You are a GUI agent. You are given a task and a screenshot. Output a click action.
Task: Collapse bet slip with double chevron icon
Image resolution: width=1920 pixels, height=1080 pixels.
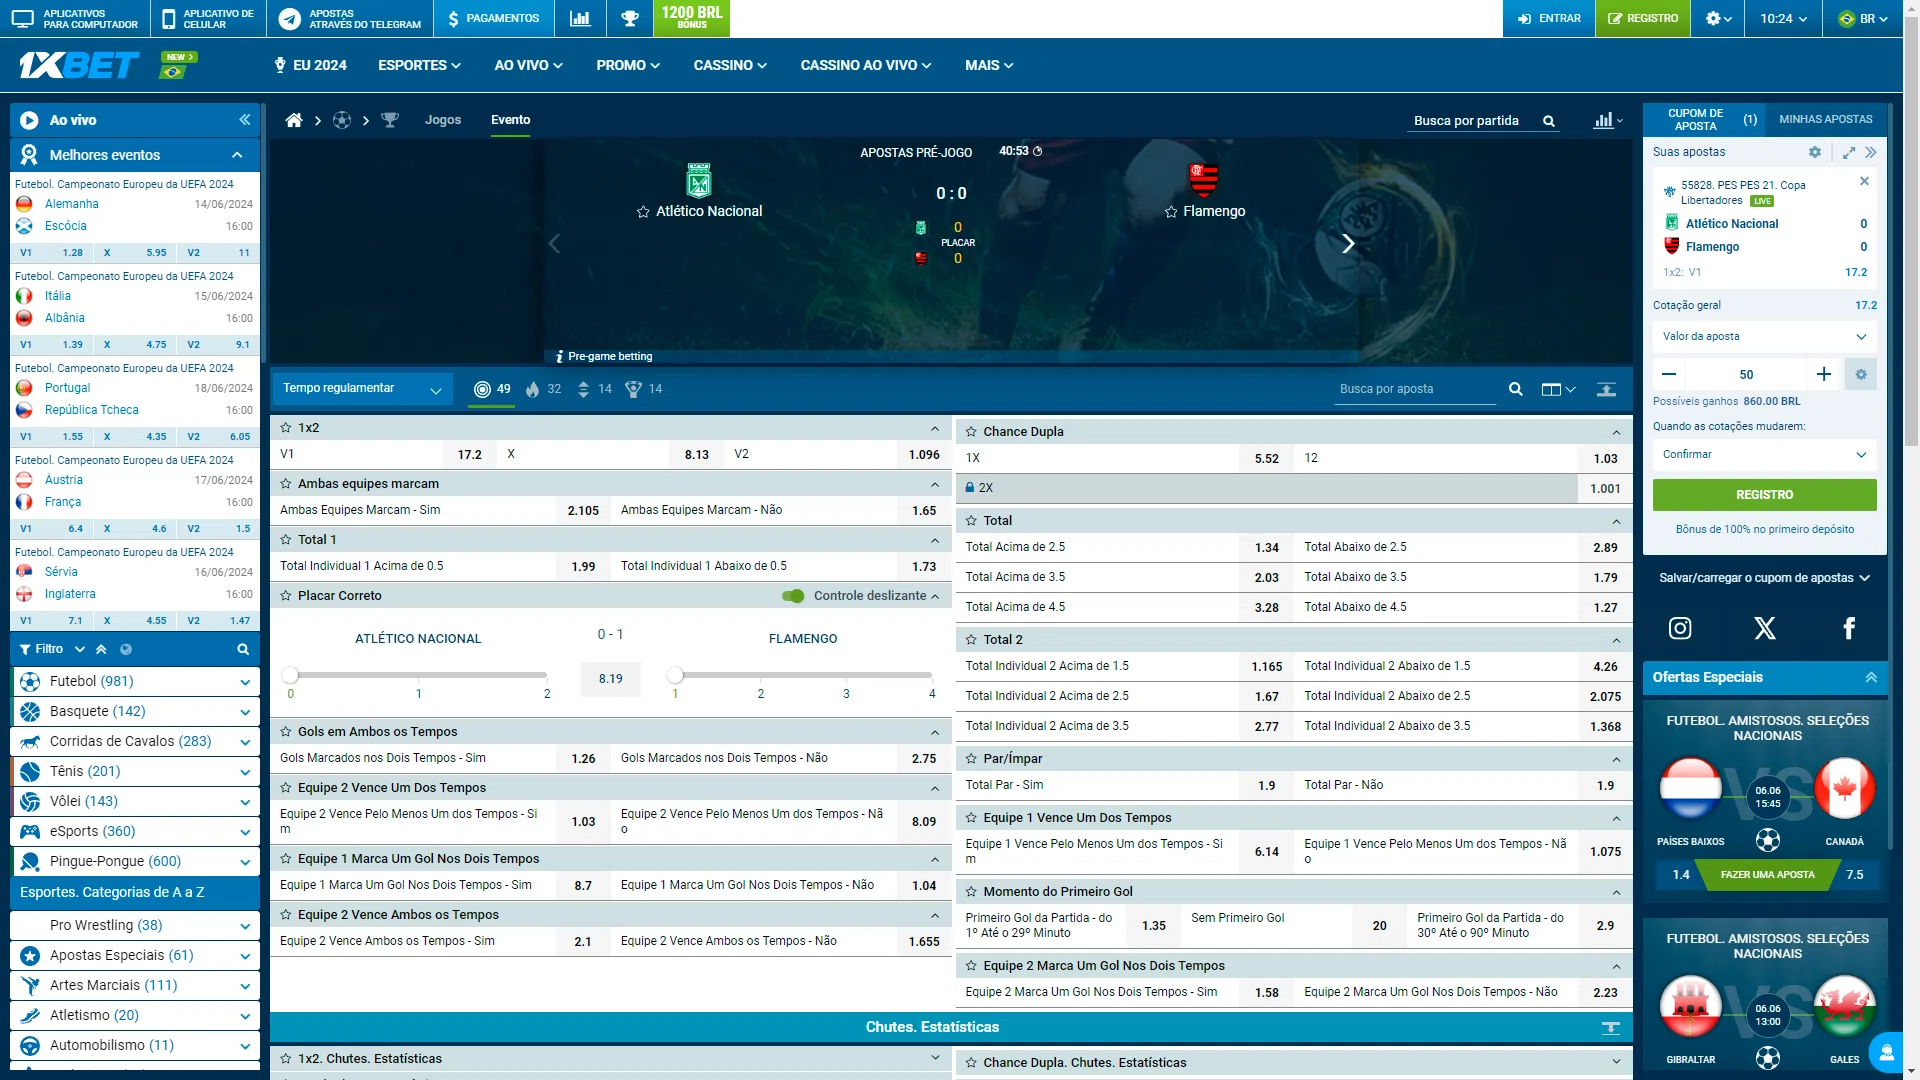click(x=1871, y=152)
